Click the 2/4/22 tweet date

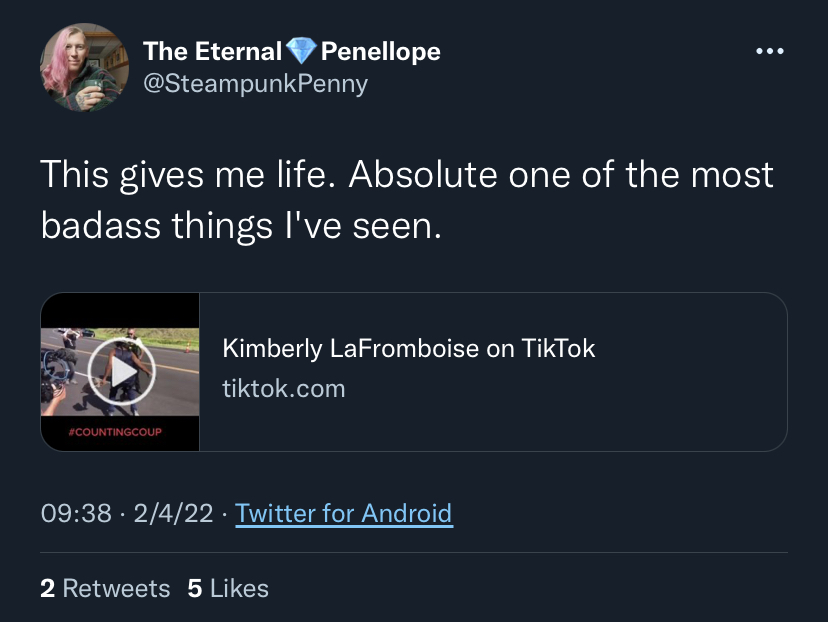click(173, 513)
